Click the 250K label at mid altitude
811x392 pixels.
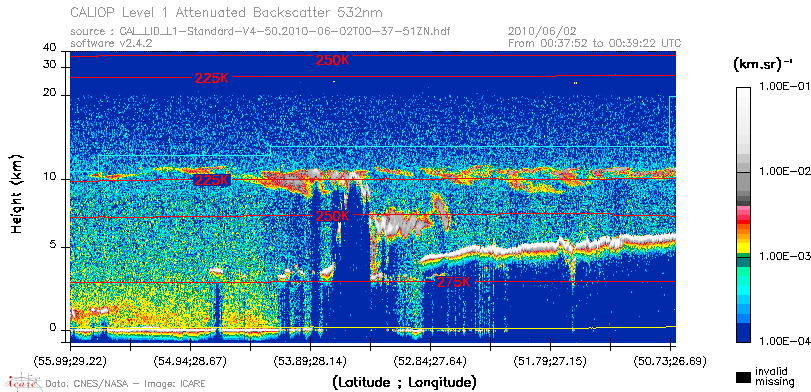point(332,216)
